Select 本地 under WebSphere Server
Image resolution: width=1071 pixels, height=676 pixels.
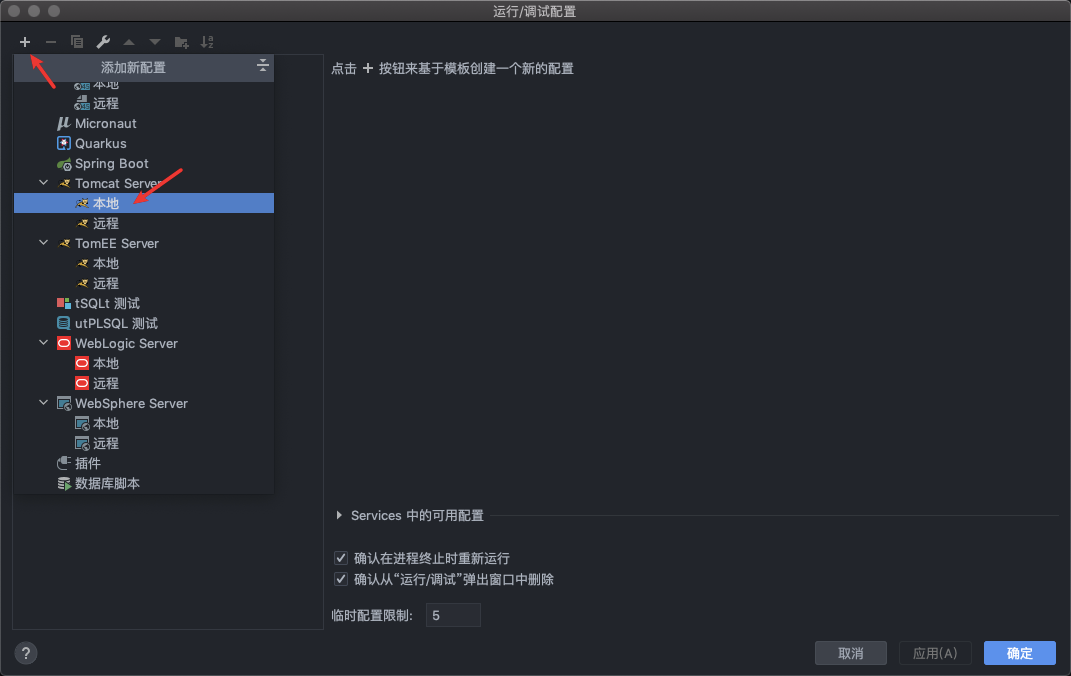coord(143,423)
